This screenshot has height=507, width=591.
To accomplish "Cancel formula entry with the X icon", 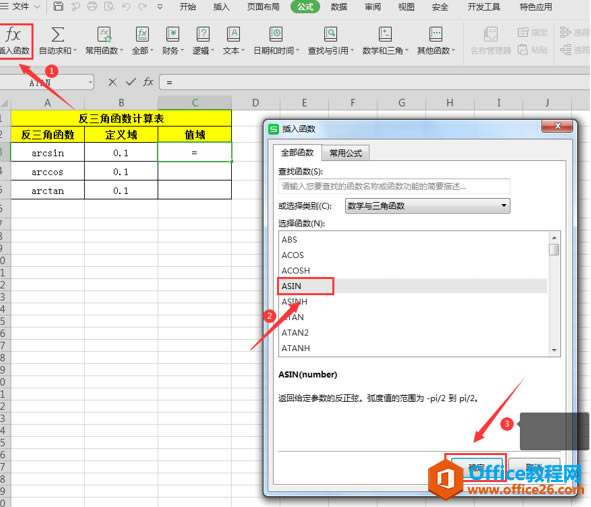I will (x=112, y=82).
